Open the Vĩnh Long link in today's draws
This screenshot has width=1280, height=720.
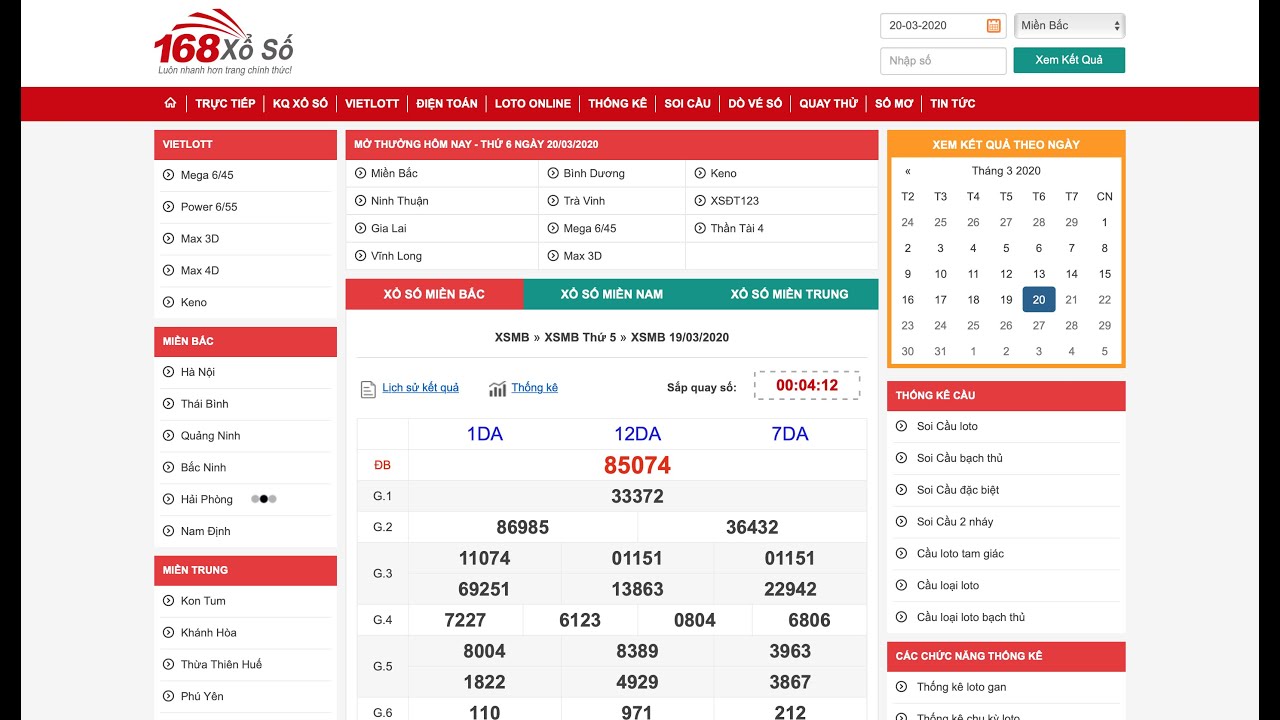[396, 256]
